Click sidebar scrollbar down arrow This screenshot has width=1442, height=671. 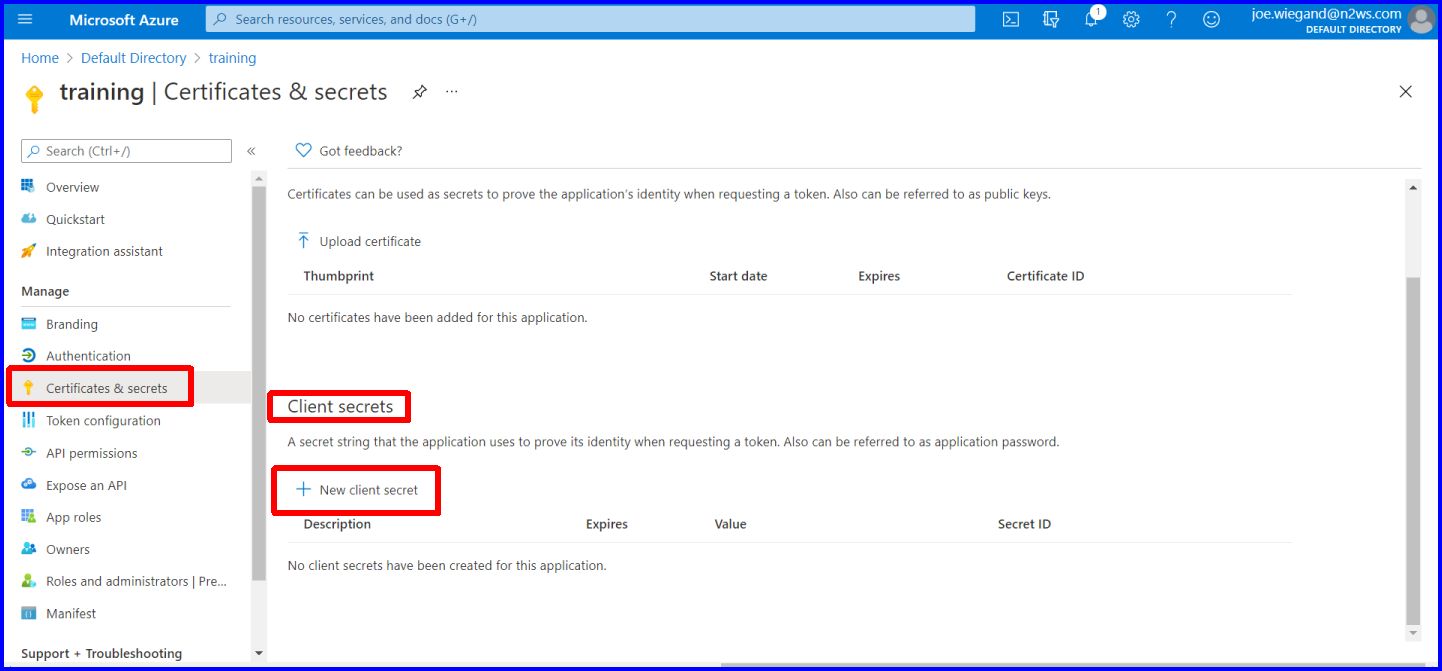(259, 653)
